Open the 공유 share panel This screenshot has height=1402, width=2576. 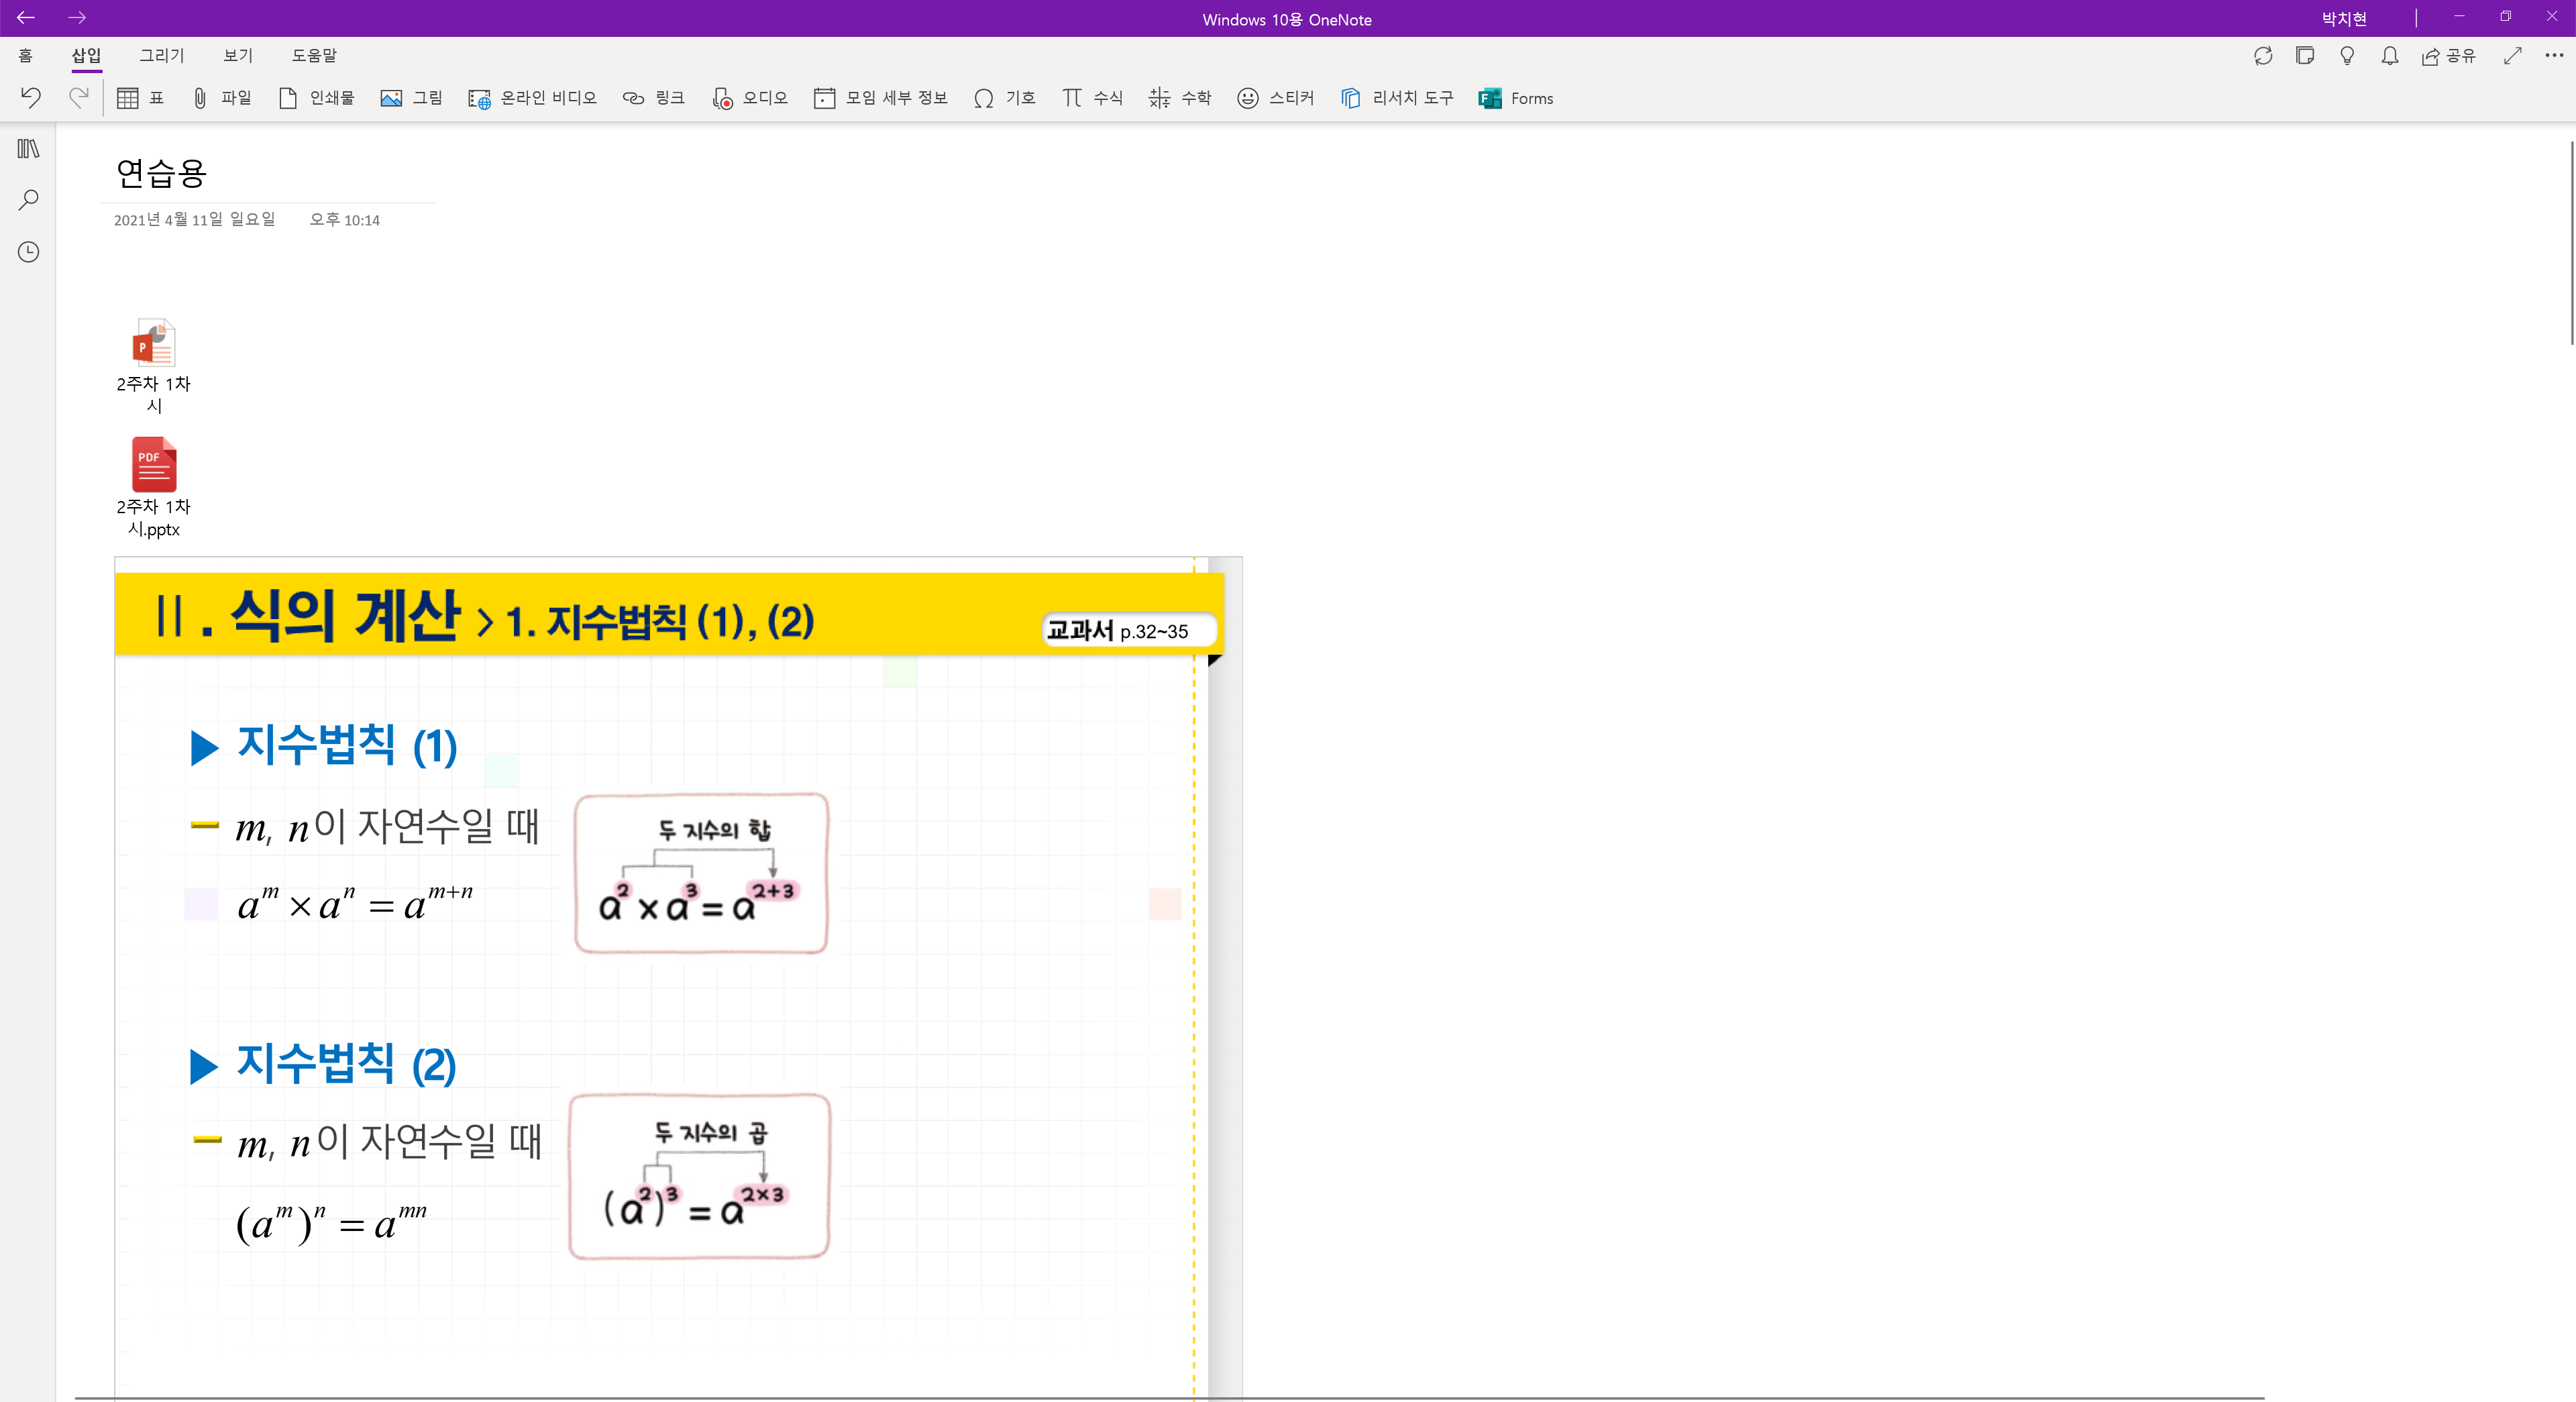point(2448,56)
